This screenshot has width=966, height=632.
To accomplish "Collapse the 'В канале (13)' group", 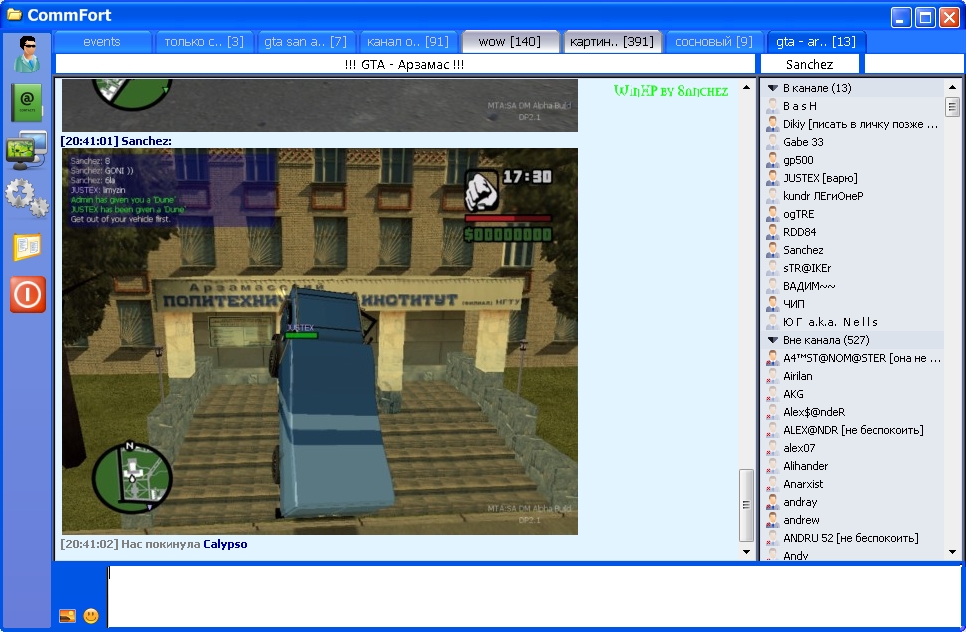I will coord(773,89).
